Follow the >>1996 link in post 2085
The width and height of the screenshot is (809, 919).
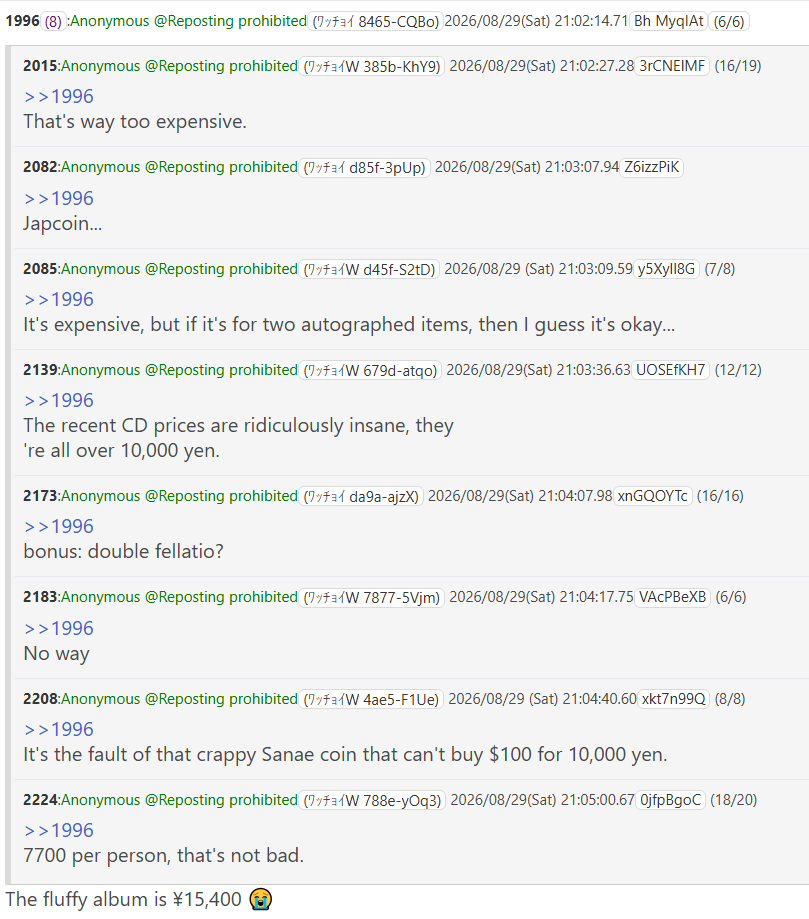point(59,299)
